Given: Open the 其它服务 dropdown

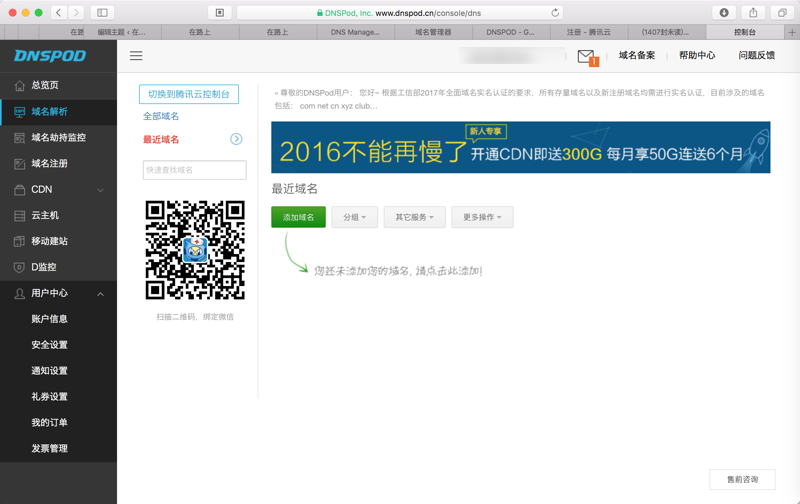Looking at the screenshot, I should (x=414, y=217).
